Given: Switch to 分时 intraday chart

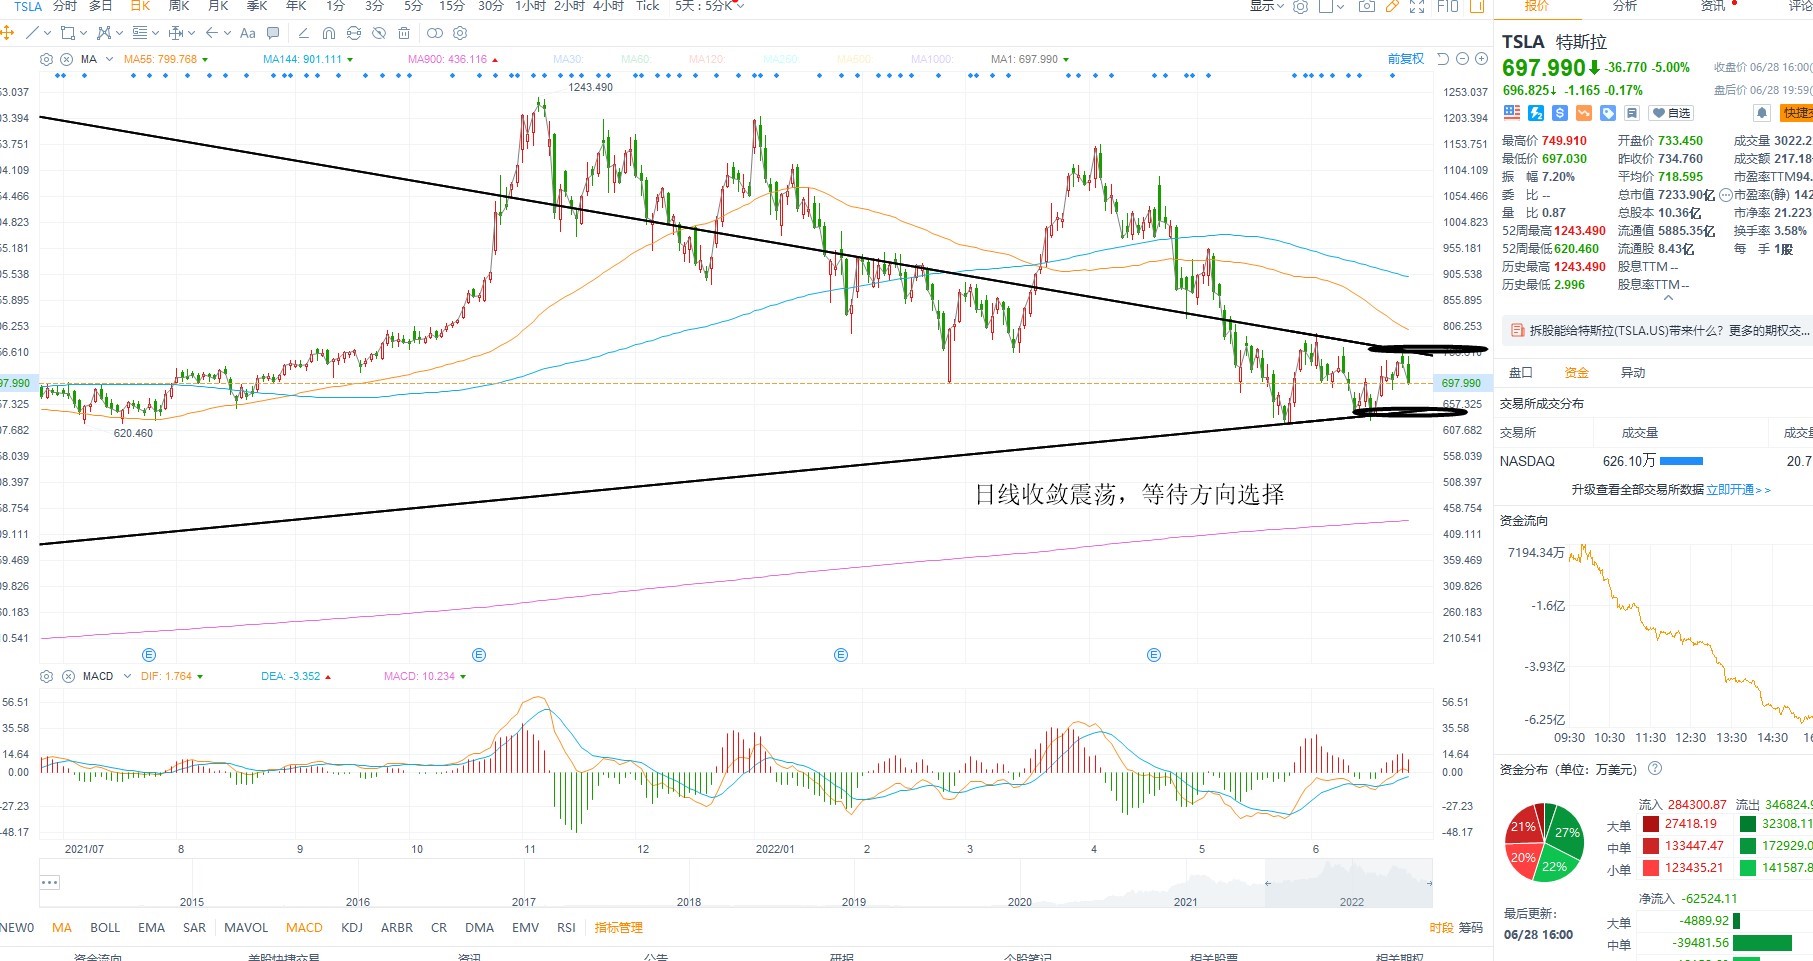Looking at the screenshot, I should (65, 6).
